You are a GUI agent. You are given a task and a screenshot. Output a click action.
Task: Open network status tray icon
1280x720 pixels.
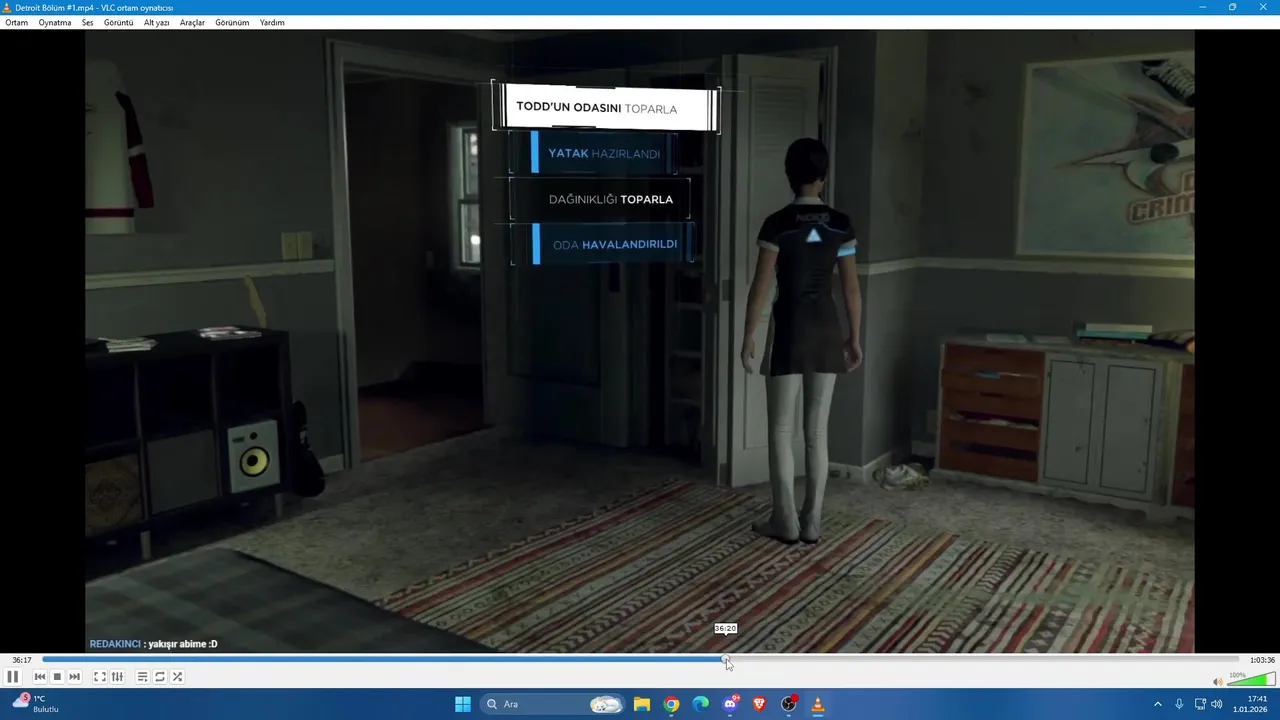click(1200, 704)
